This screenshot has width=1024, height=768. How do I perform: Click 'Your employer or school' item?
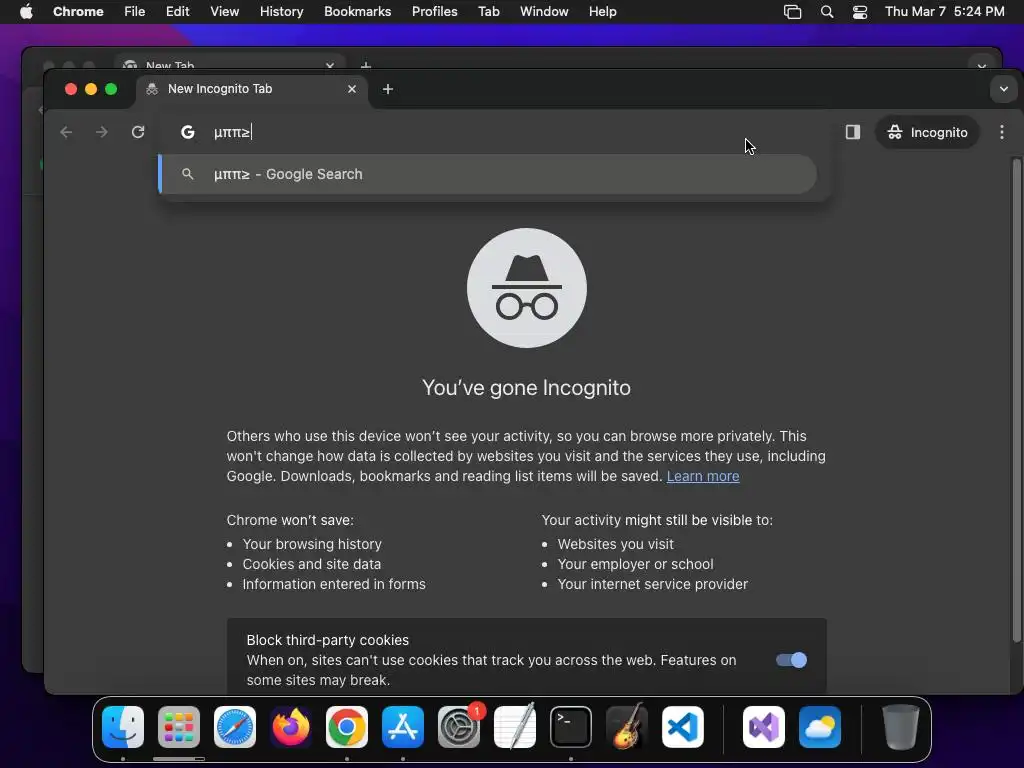pyautogui.click(x=635, y=564)
